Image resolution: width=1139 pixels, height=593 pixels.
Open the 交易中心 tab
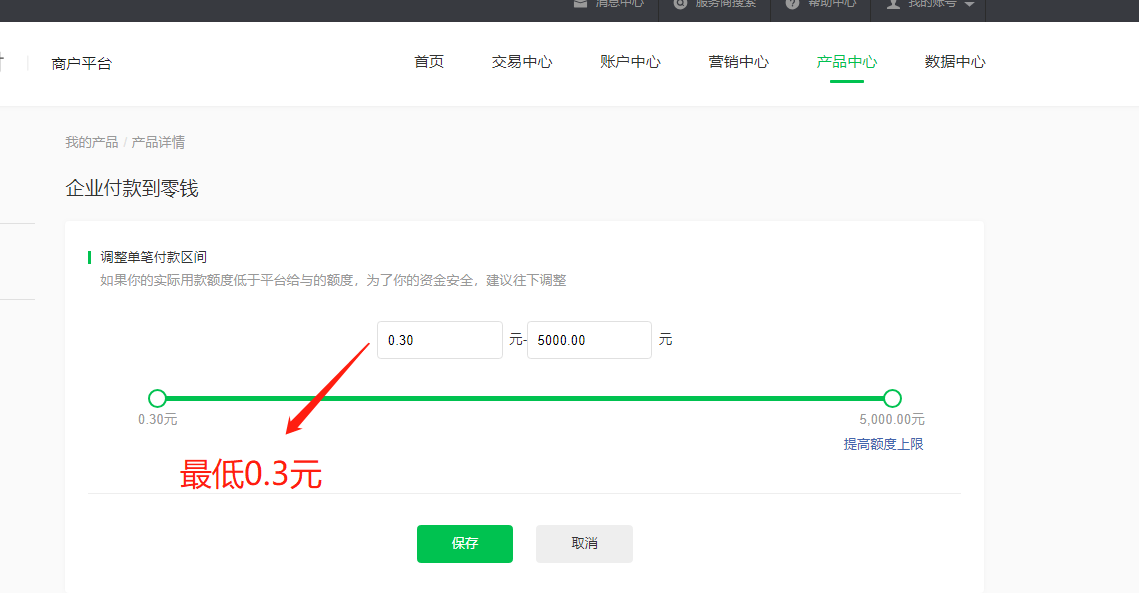(522, 62)
